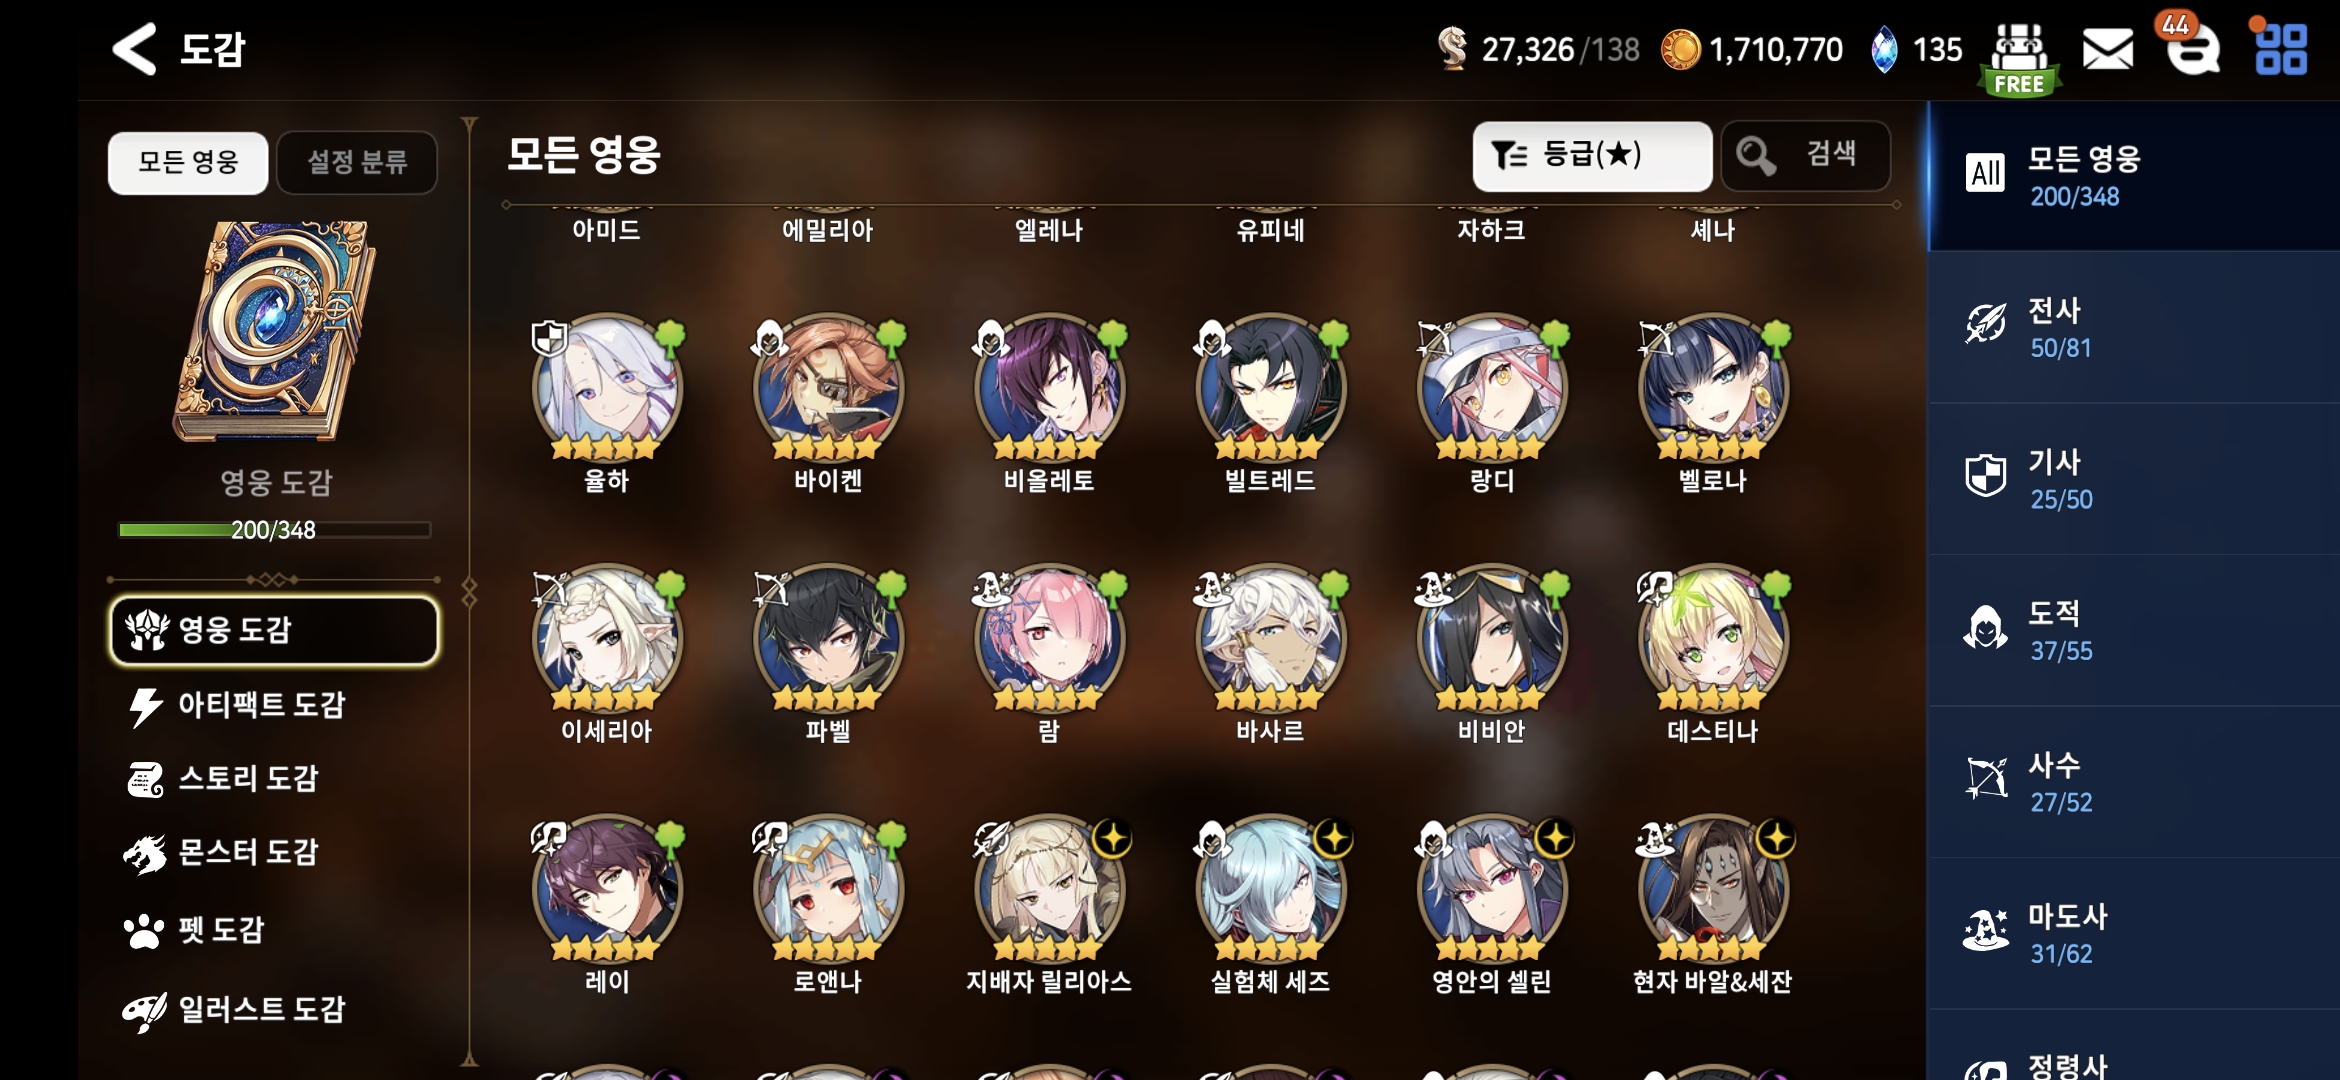Screen dimensions: 2340x1080
Task: Switch to the 설정 분류 tab
Action: point(357,162)
